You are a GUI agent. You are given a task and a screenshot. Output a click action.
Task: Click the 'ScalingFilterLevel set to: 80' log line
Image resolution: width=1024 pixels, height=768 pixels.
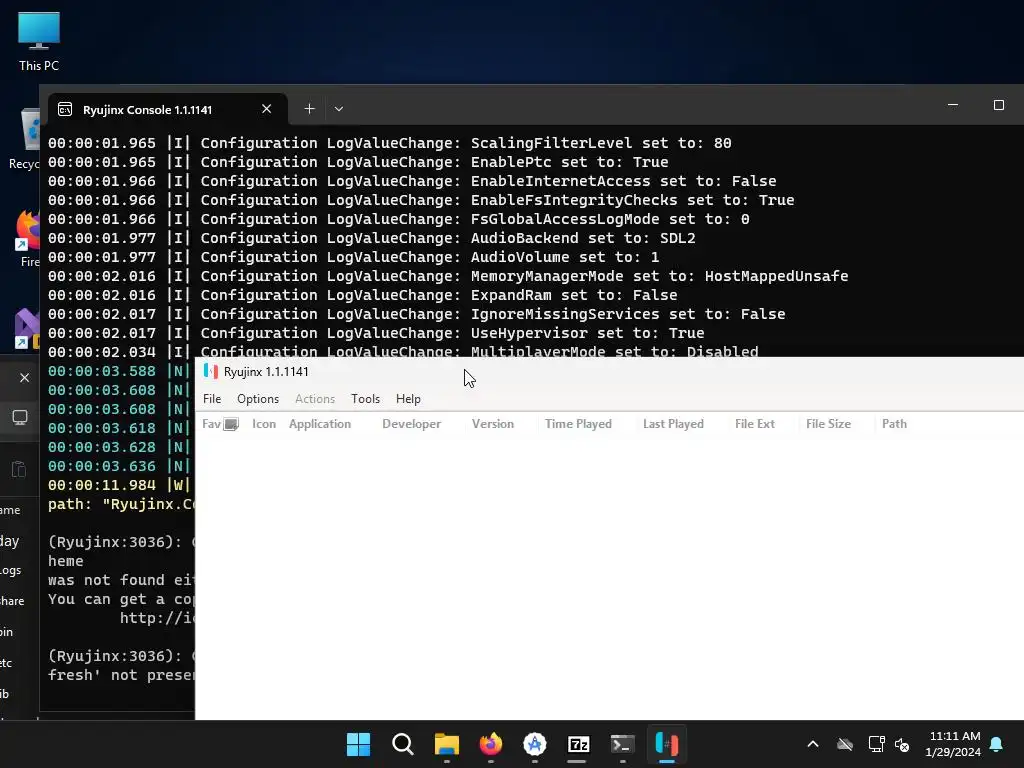click(x=390, y=143)
